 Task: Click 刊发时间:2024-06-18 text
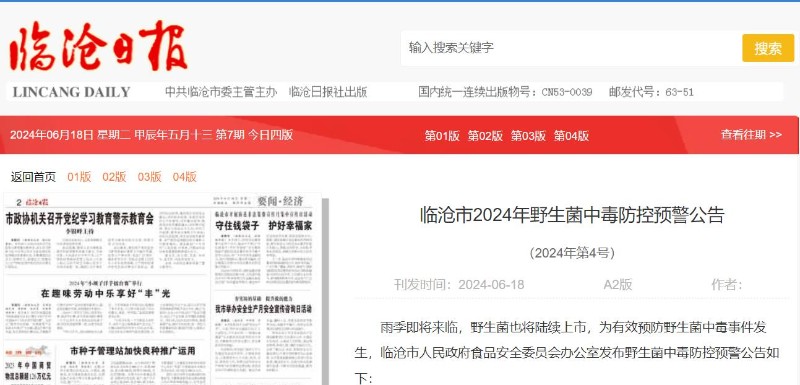coord(459,285)
